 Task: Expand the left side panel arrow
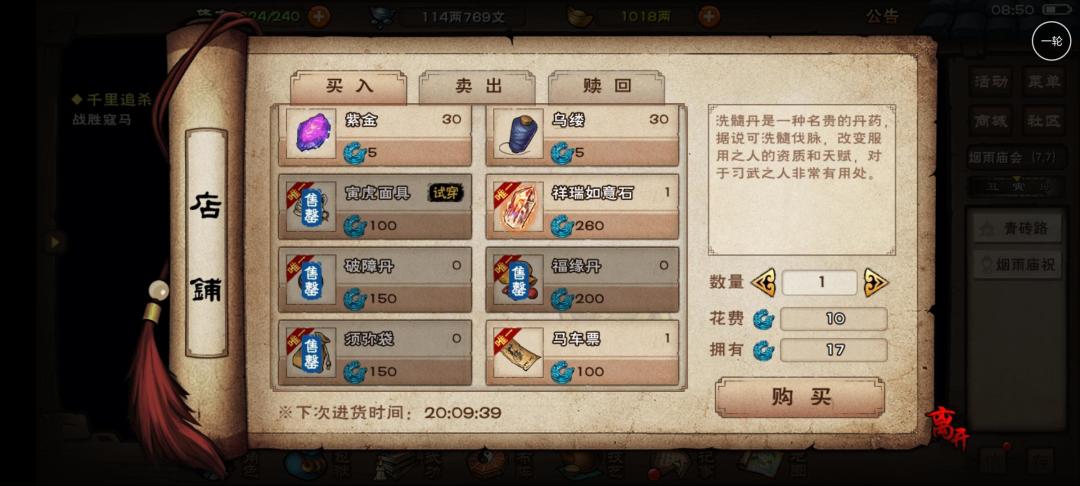(54, 242)
